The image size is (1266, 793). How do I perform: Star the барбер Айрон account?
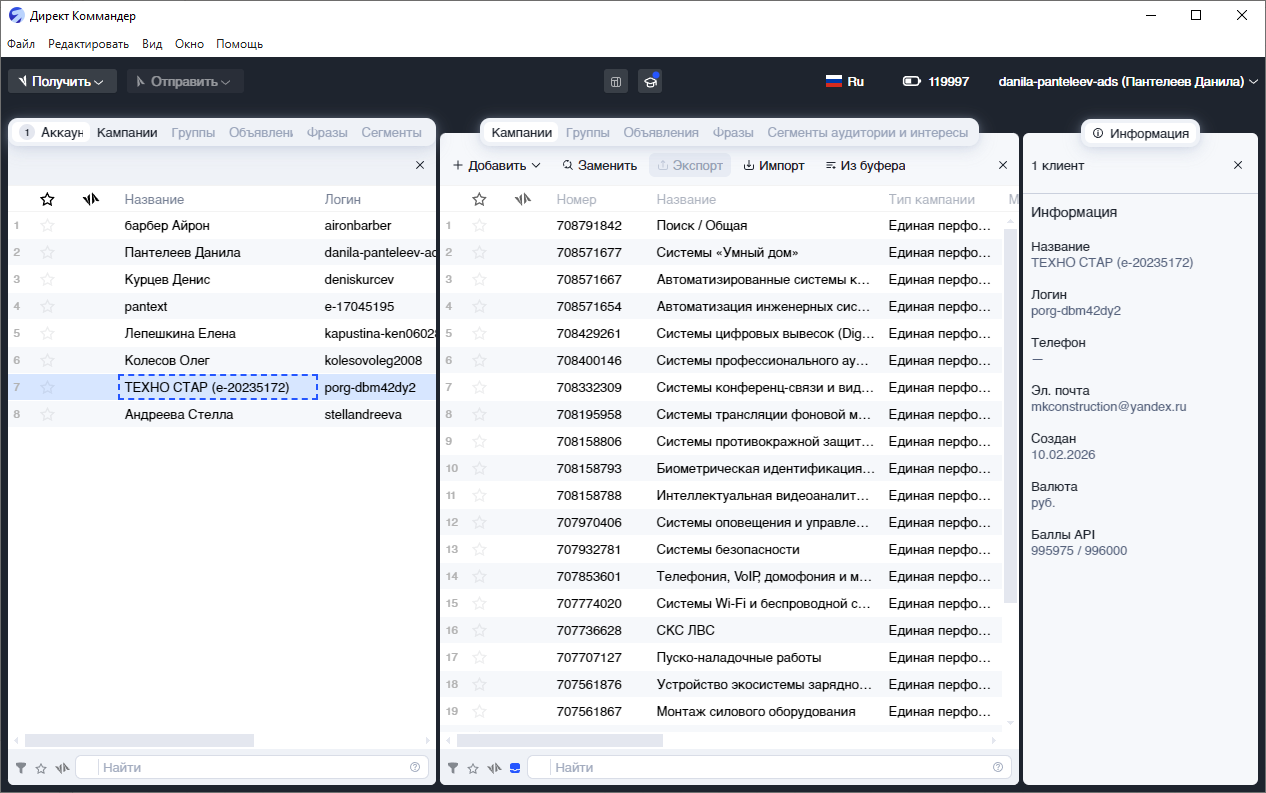(47, 226)
